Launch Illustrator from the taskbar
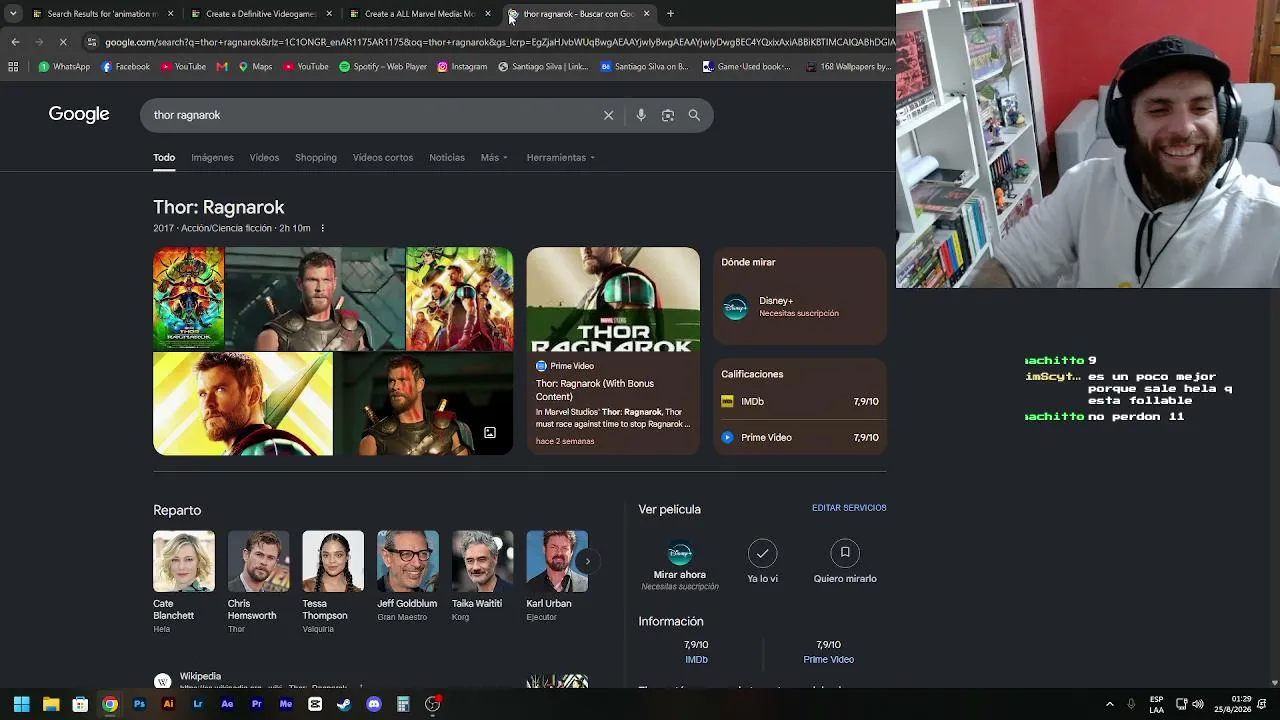The height and width of the screenshot is (720, 1280). (x=168, y=704)
